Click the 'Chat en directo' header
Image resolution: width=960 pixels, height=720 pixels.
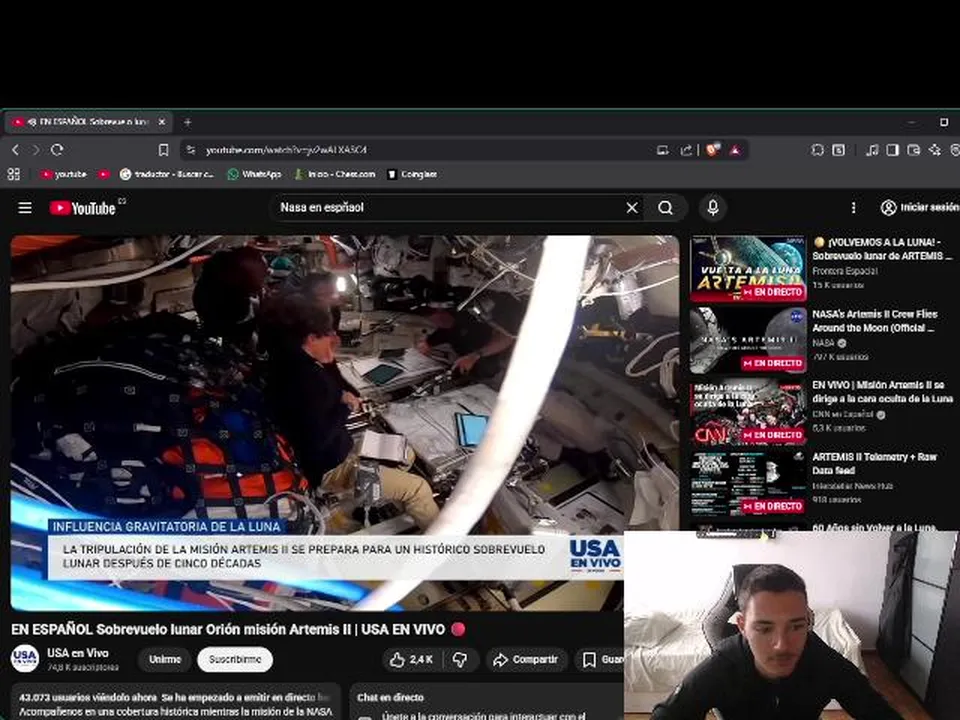coord(390,697)
